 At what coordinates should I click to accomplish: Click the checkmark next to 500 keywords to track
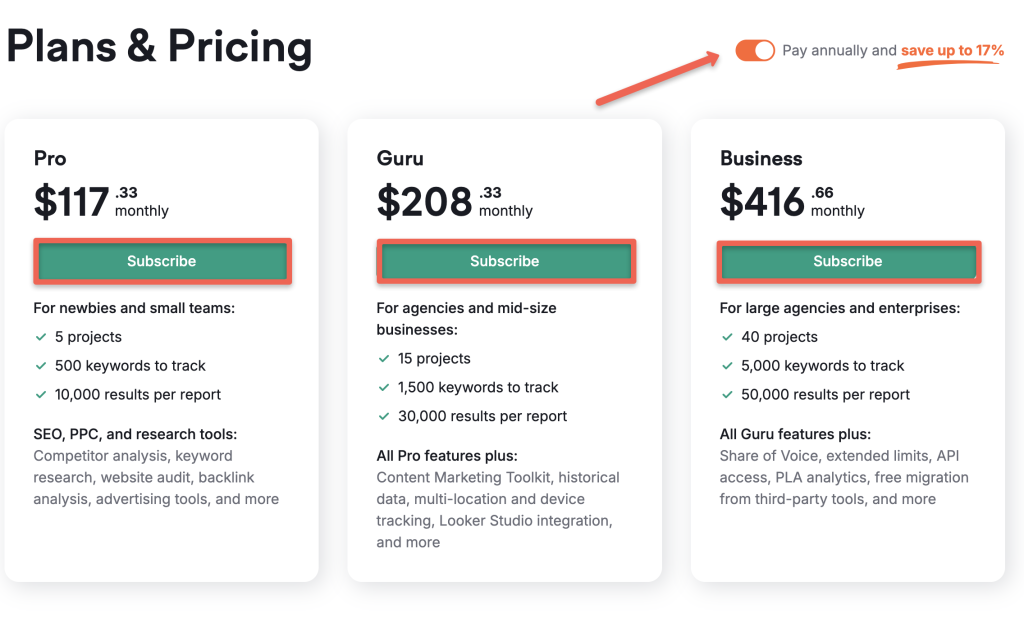click(x=42, y=366)
